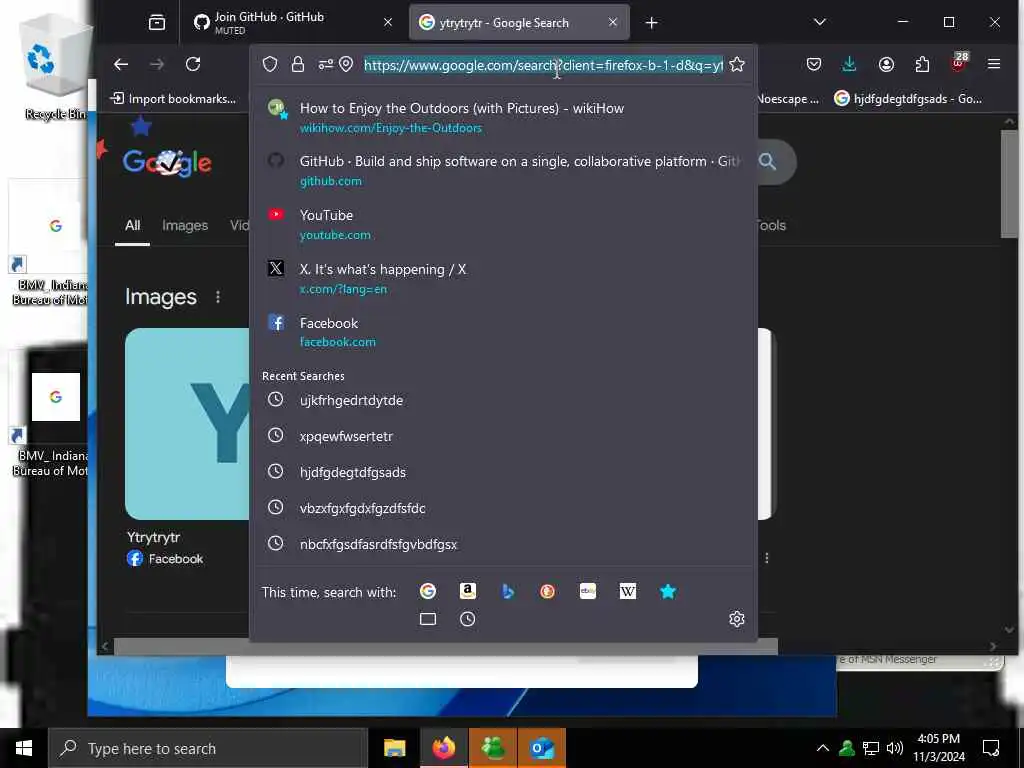Open the Images section three-dot menu
The width and height of the screenshot is (1024, 768).
click(217, 297)
